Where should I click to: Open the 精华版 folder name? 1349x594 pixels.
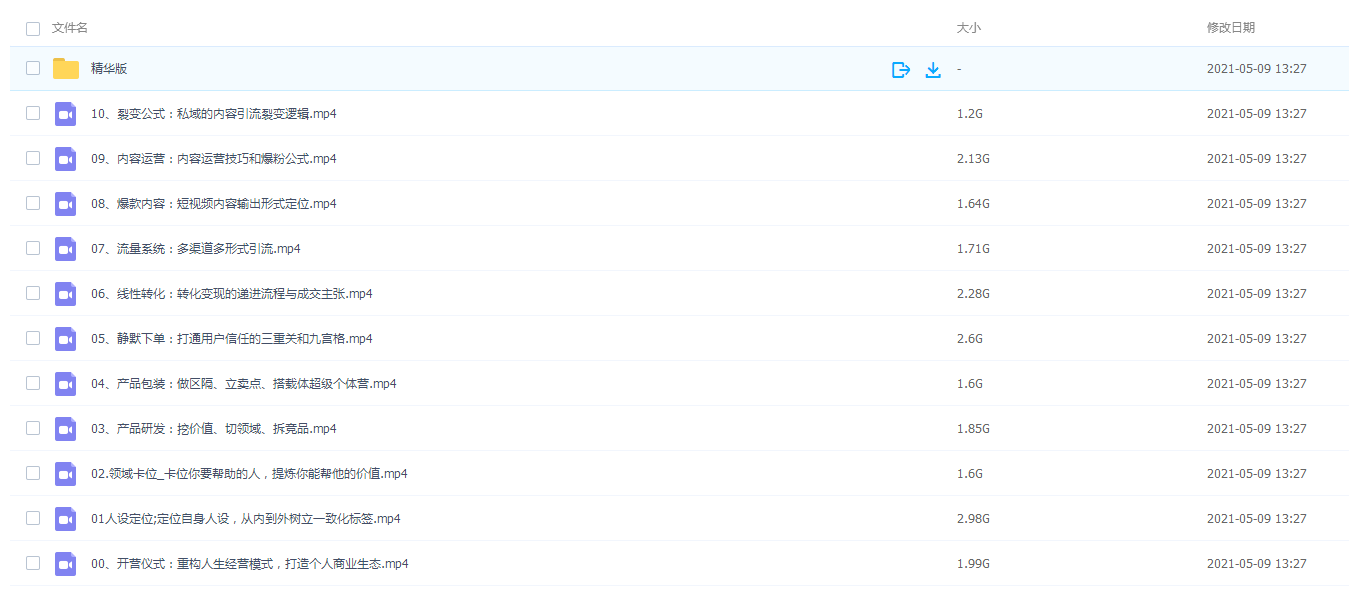pyautogui.click(x=109, y=69)
